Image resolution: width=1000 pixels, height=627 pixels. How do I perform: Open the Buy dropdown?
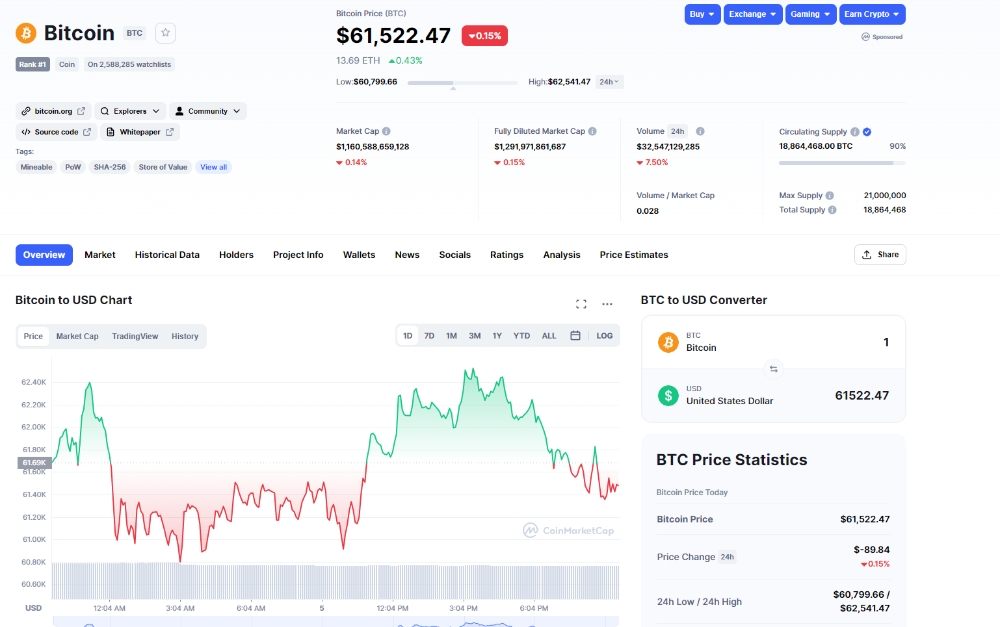click(x=702, y=14)
